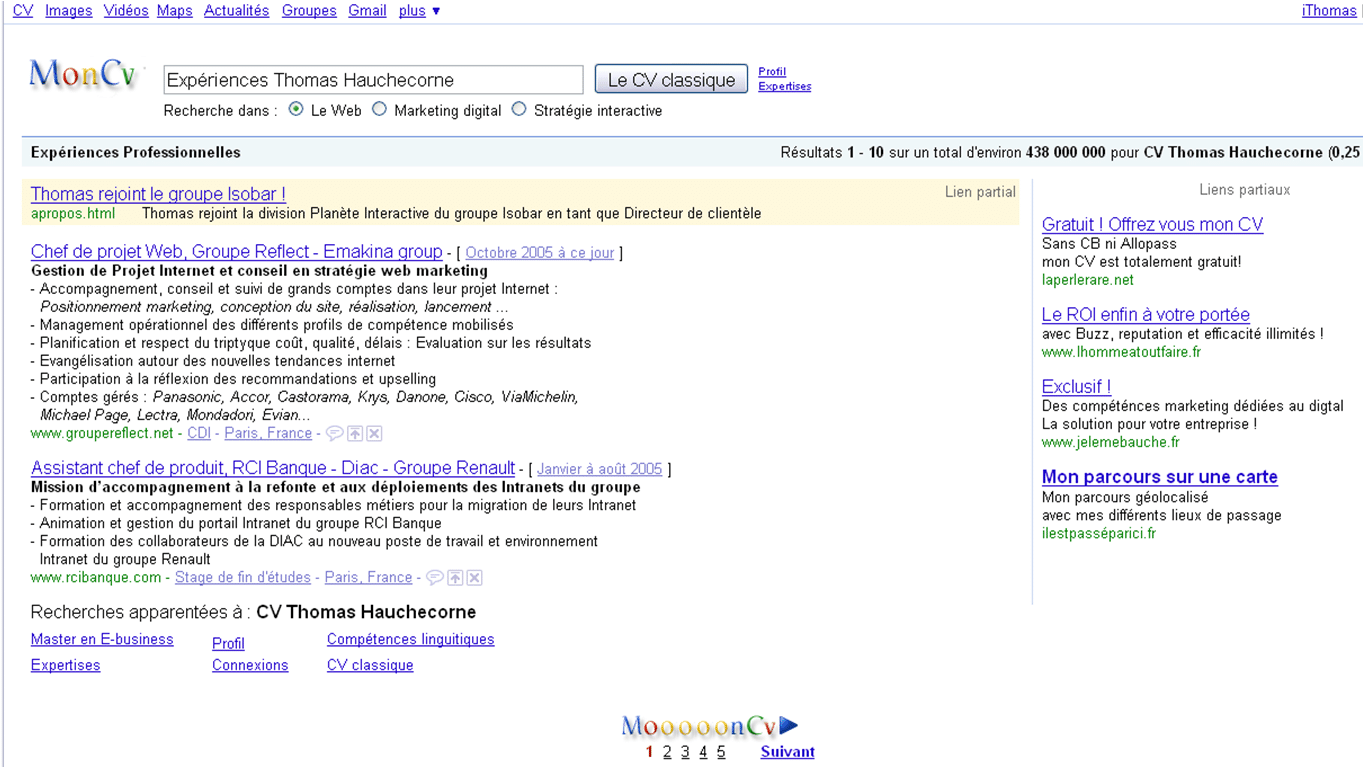This screenshot has width=1364, height=768.
Task: Select the 'Stratégie interactive' radio button
Action: point(518,109)
